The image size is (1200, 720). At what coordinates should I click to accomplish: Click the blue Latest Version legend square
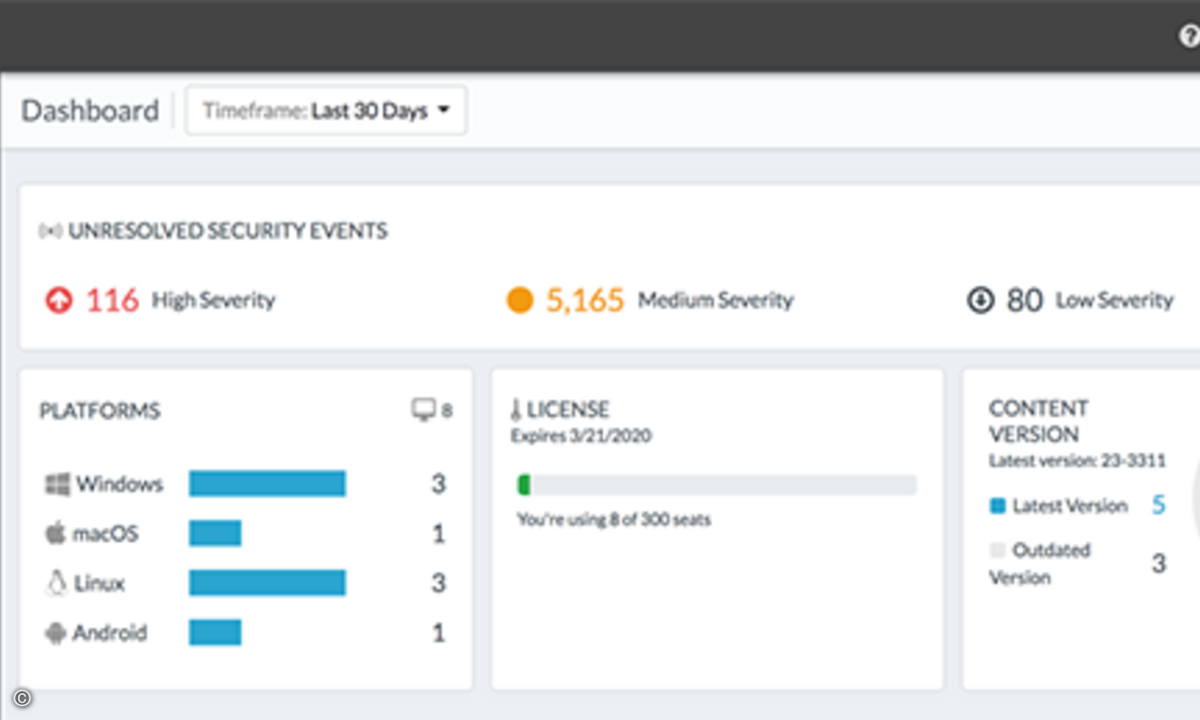(997, 506)
